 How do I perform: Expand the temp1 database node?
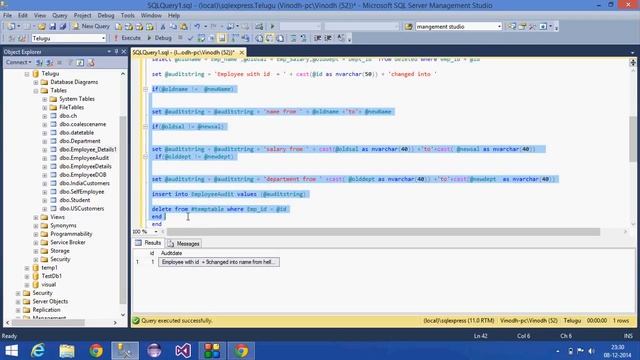pyautogui.click(x=27, y=268)
